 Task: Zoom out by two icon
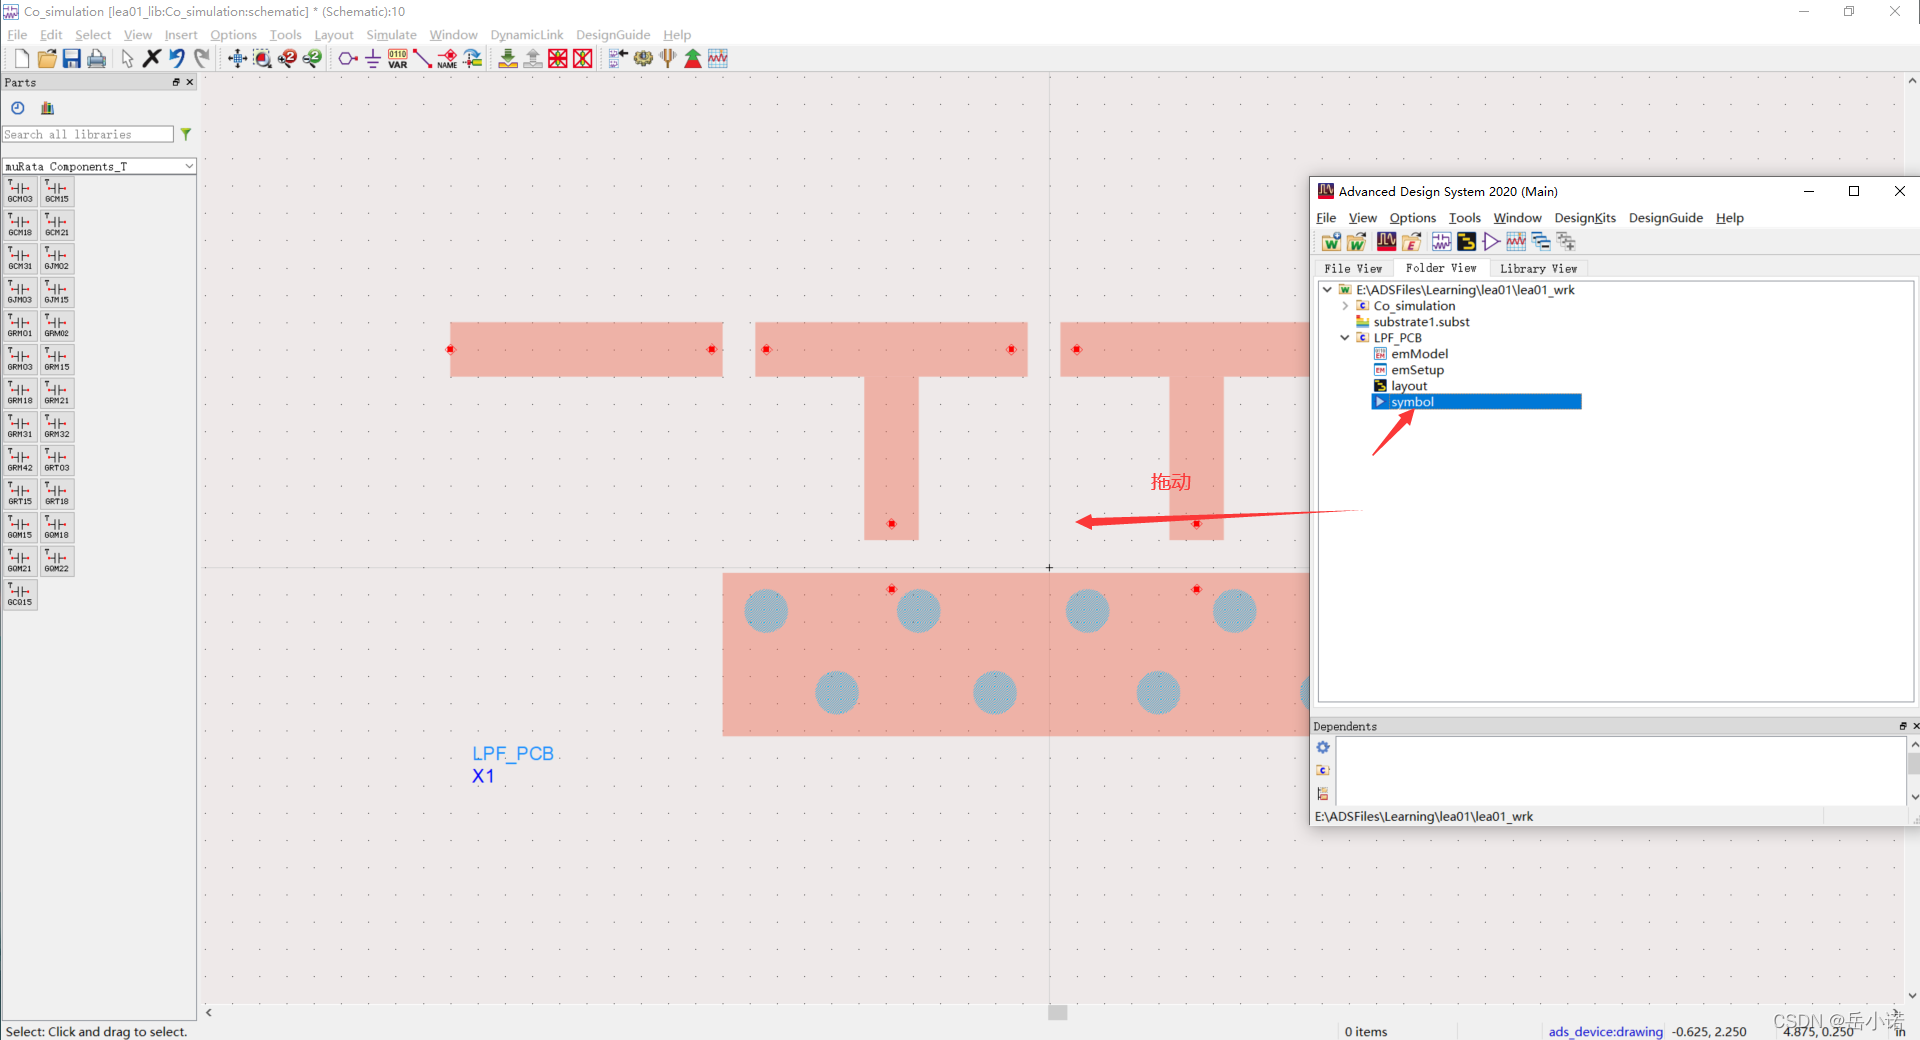pyautogui.click(x=312, y=59)
